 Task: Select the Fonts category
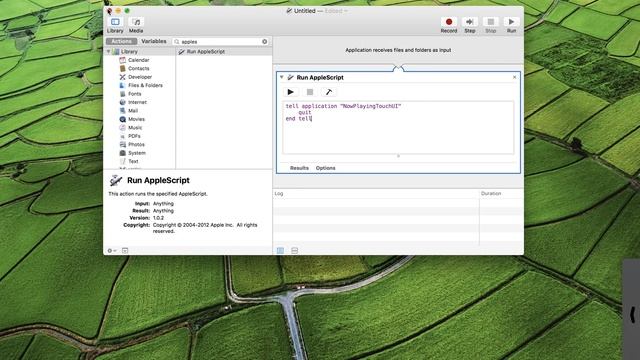(x=134, y=94)
